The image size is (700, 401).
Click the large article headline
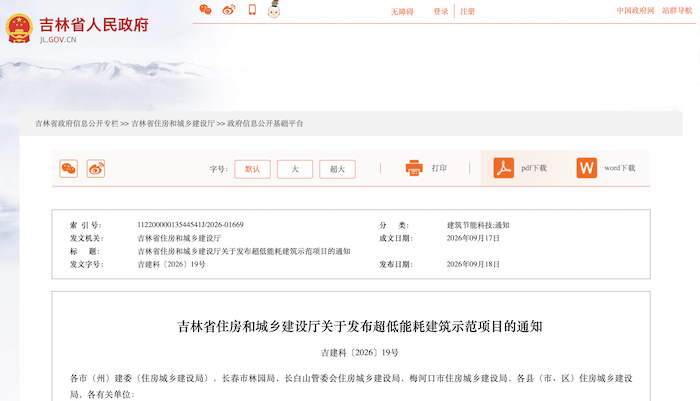pos(360,326)
